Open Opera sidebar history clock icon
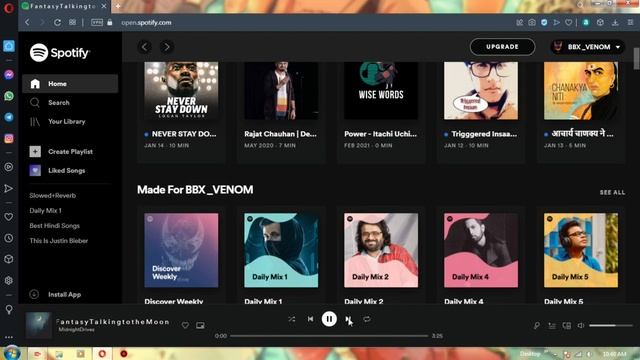Viewport: 640px width, 360px height. (9, 238)
